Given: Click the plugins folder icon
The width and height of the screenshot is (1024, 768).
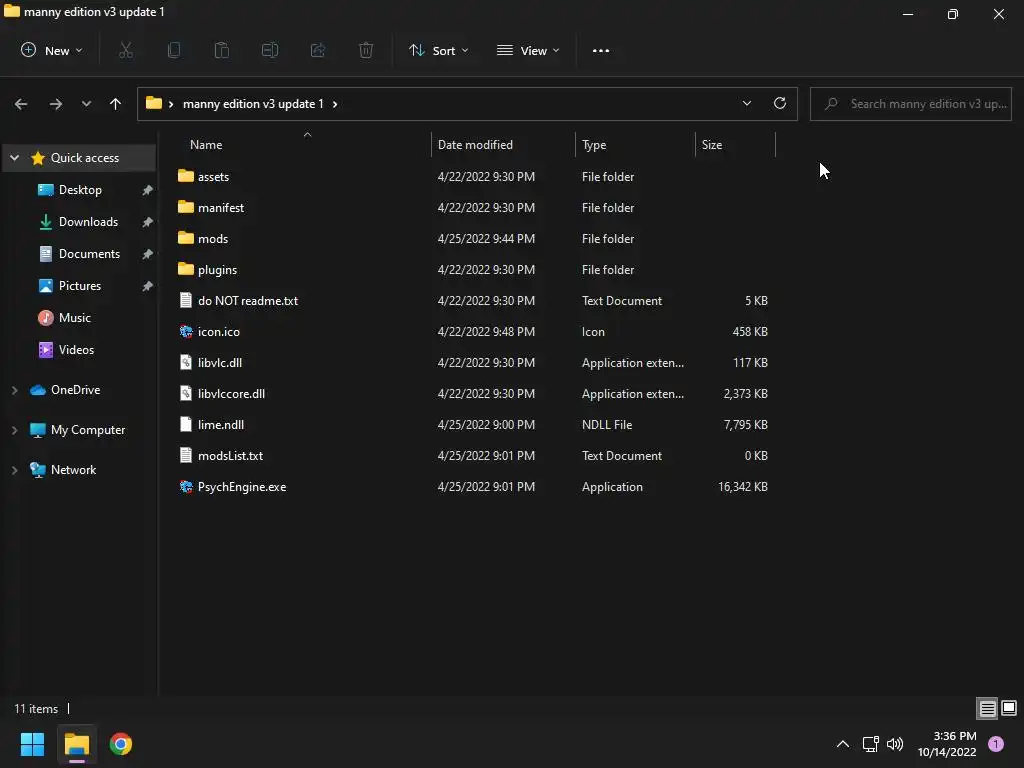Looking at the screenshot, I should (x=186, y=269).
